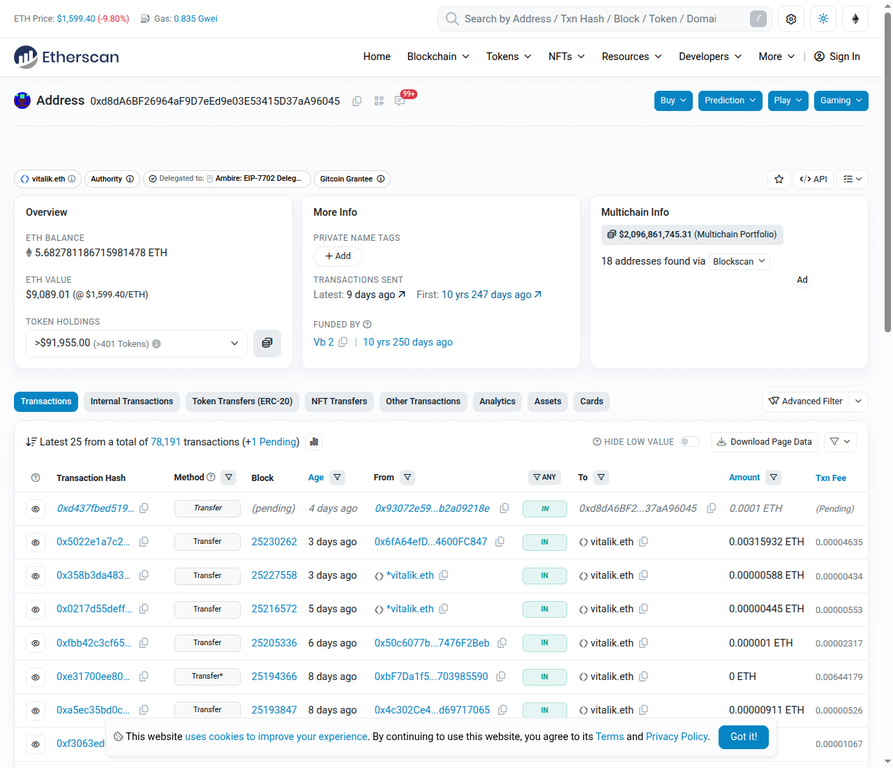The width and height of the screenshot is (893, 768).
Task: Expand the Advanced Filter arrow
Action: click(858, 401)
